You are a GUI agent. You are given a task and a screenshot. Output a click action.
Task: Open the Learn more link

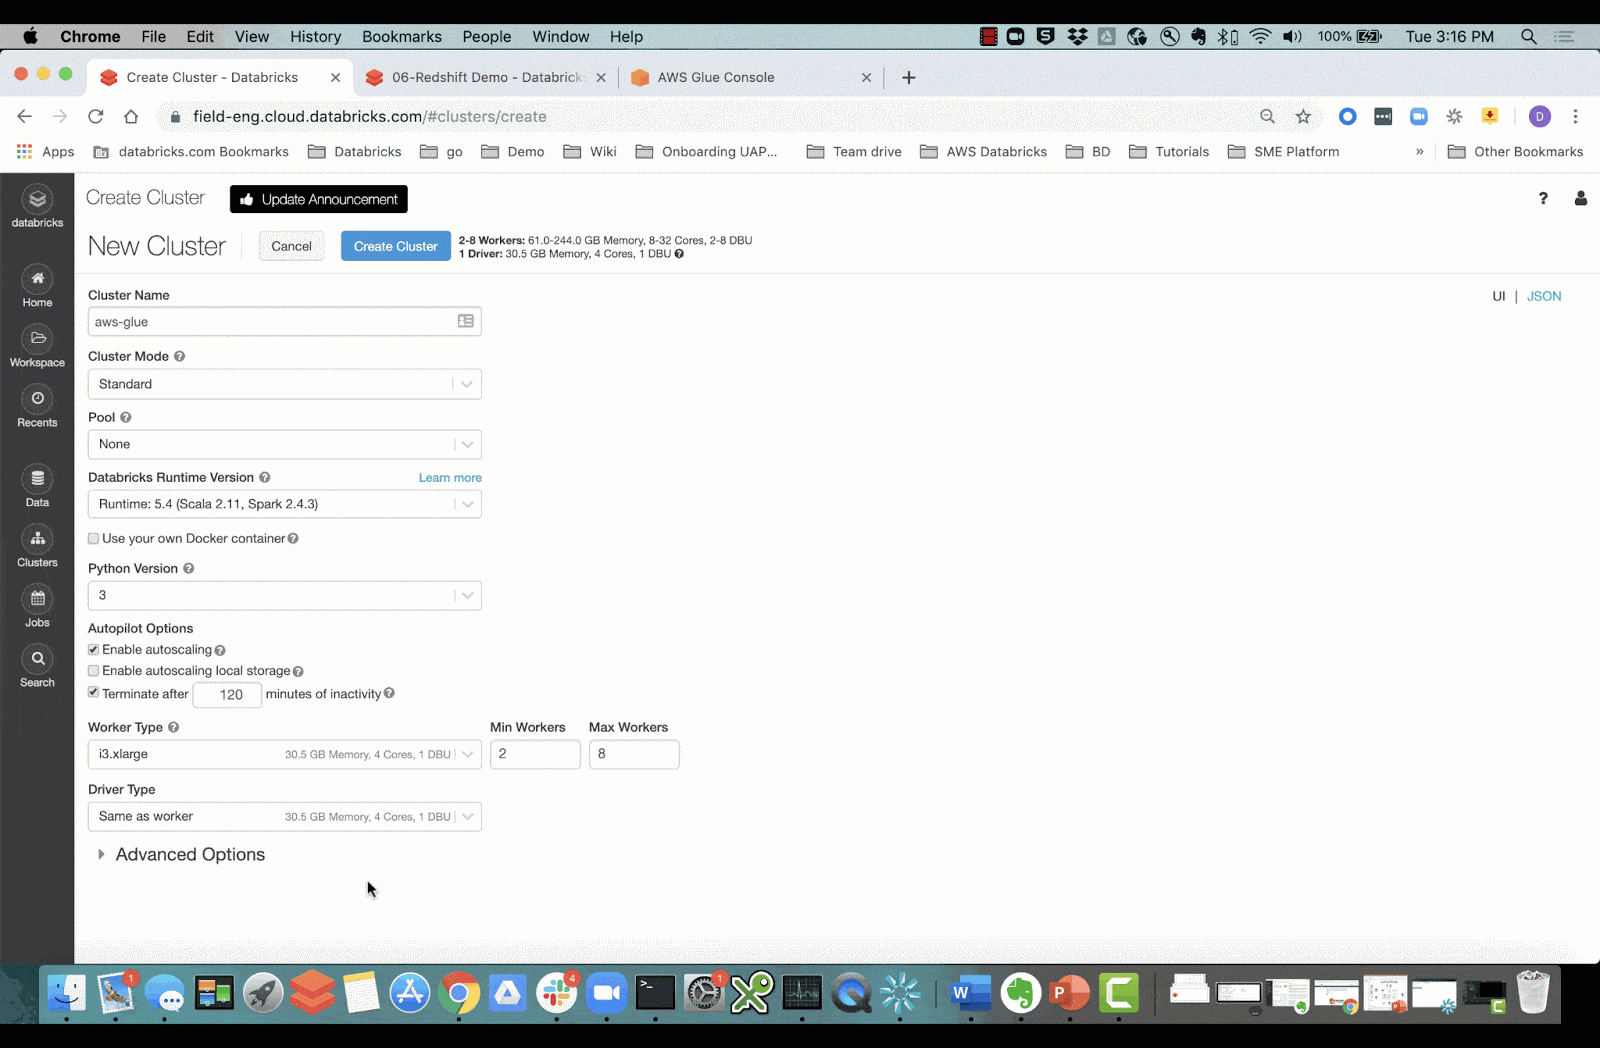450,477
